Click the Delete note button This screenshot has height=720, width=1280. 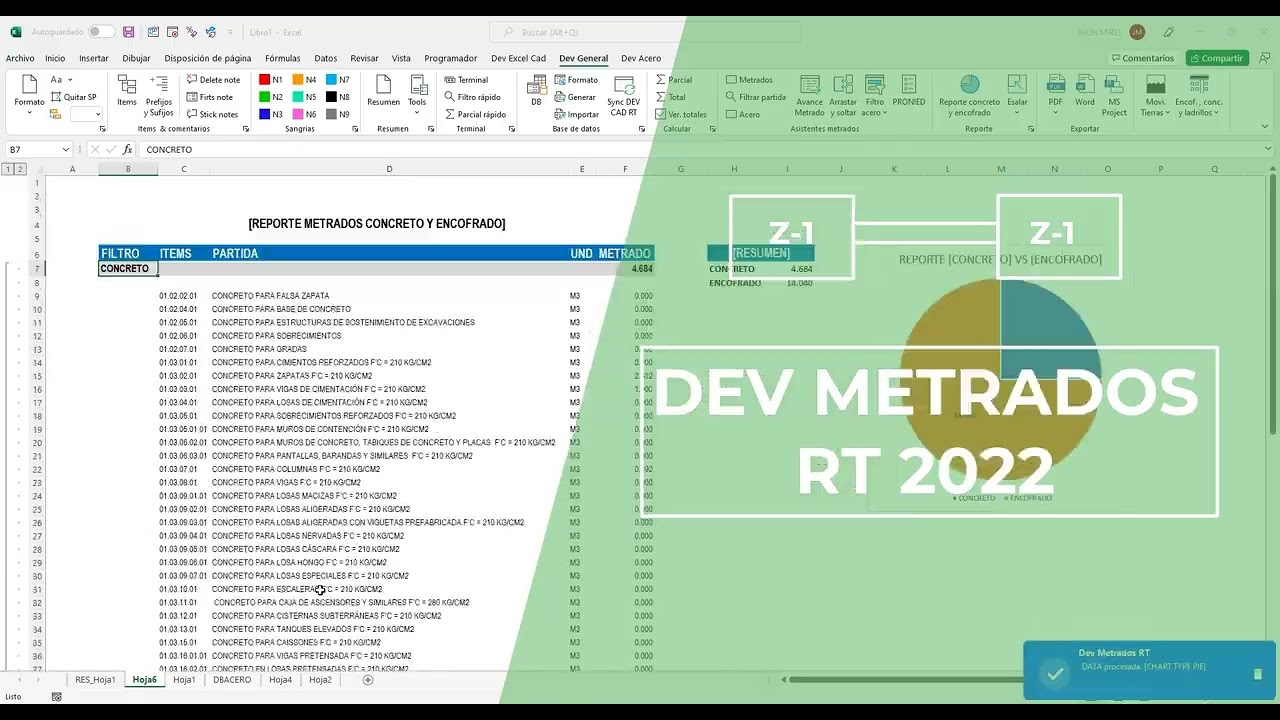213,80
